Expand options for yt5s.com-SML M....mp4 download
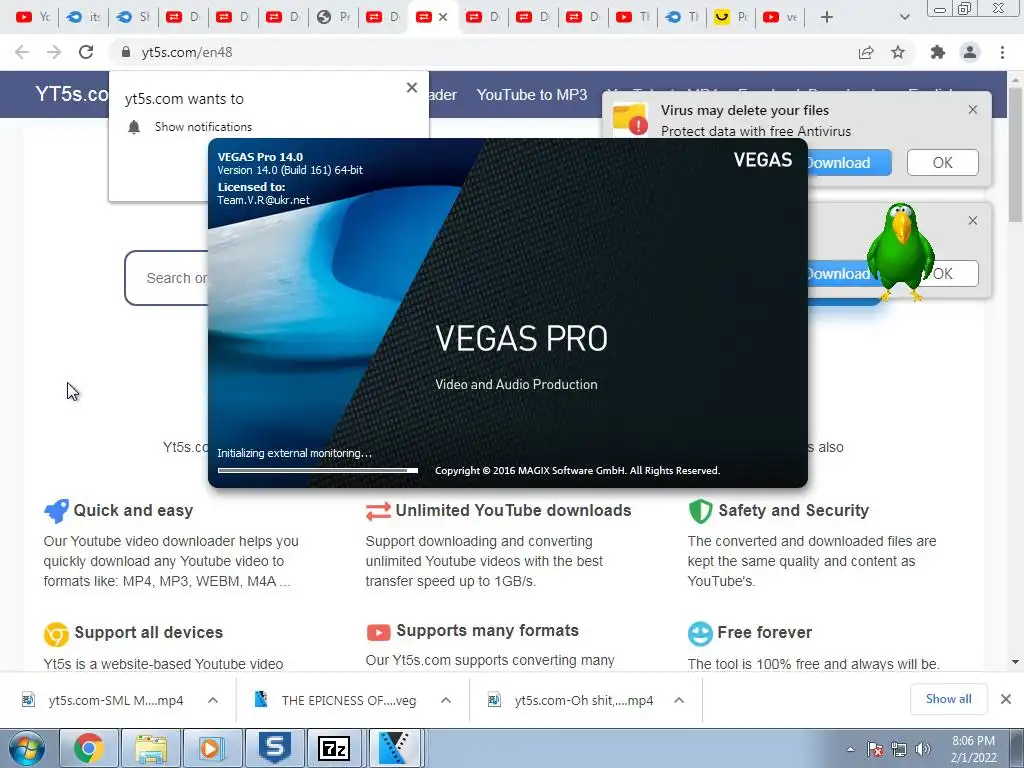 (x=213, y=700)
